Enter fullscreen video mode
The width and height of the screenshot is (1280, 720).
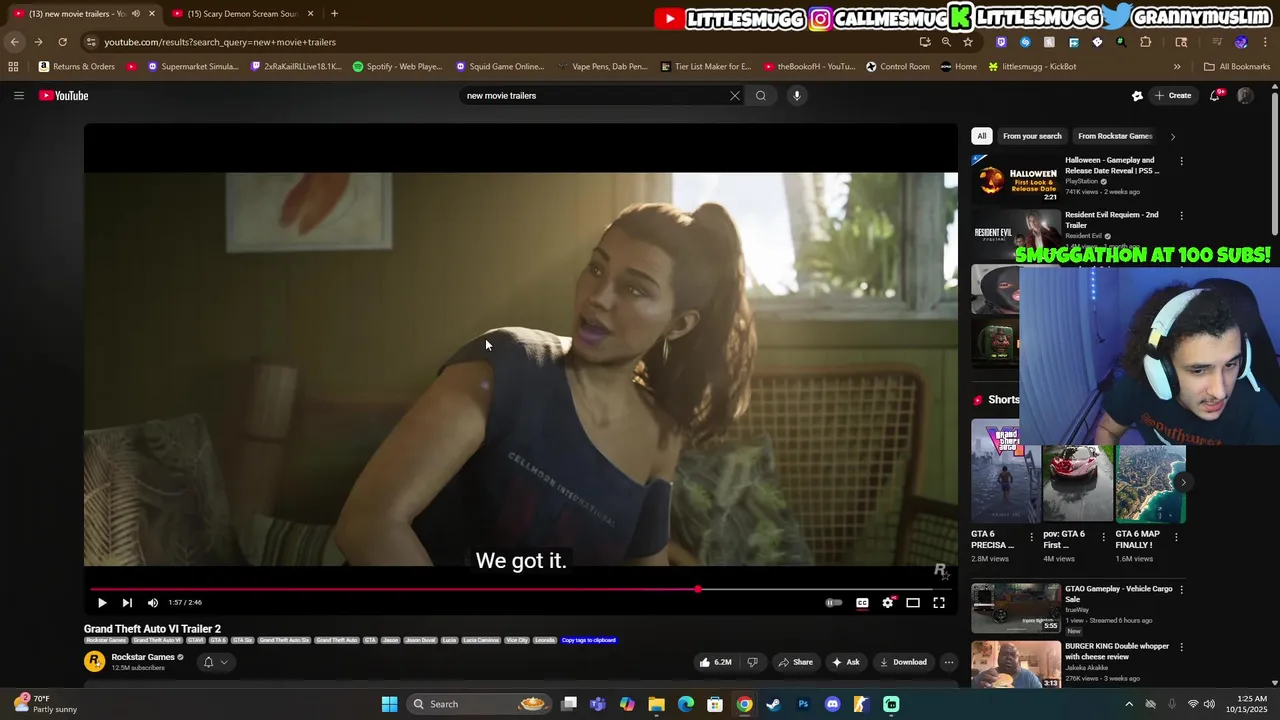pos(939,603)
